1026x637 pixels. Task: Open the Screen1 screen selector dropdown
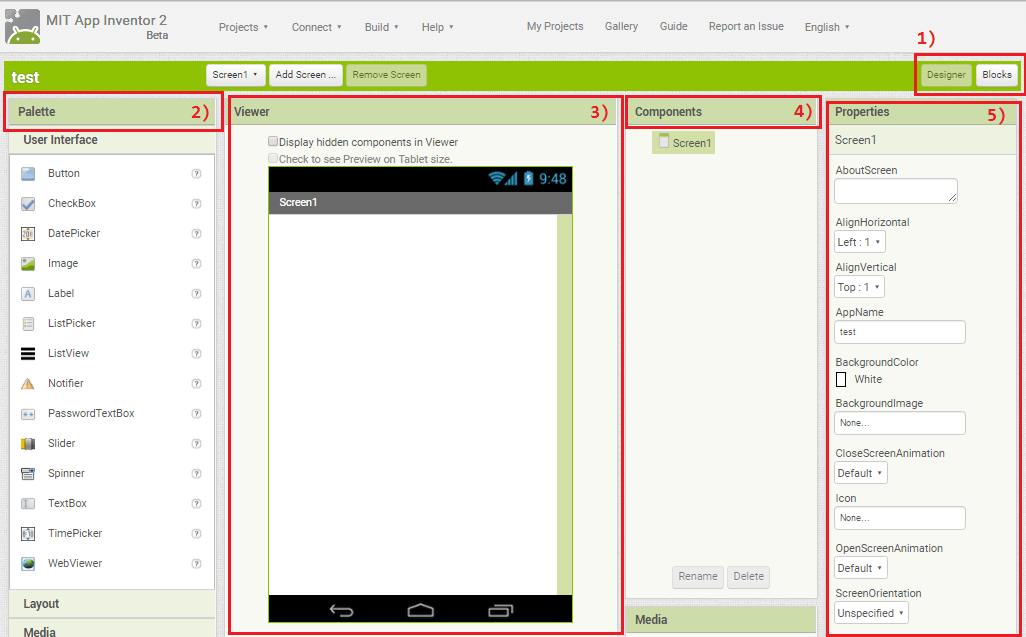pyautogui.click(x=235, y=74)
